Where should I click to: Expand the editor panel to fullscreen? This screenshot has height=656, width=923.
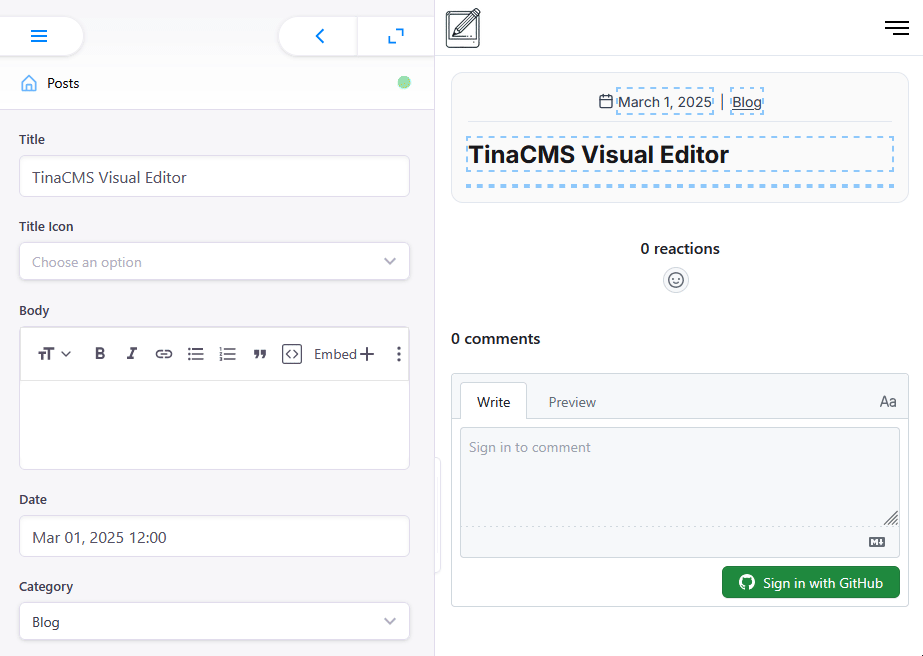pyautogui.click(x=396, y=36)
